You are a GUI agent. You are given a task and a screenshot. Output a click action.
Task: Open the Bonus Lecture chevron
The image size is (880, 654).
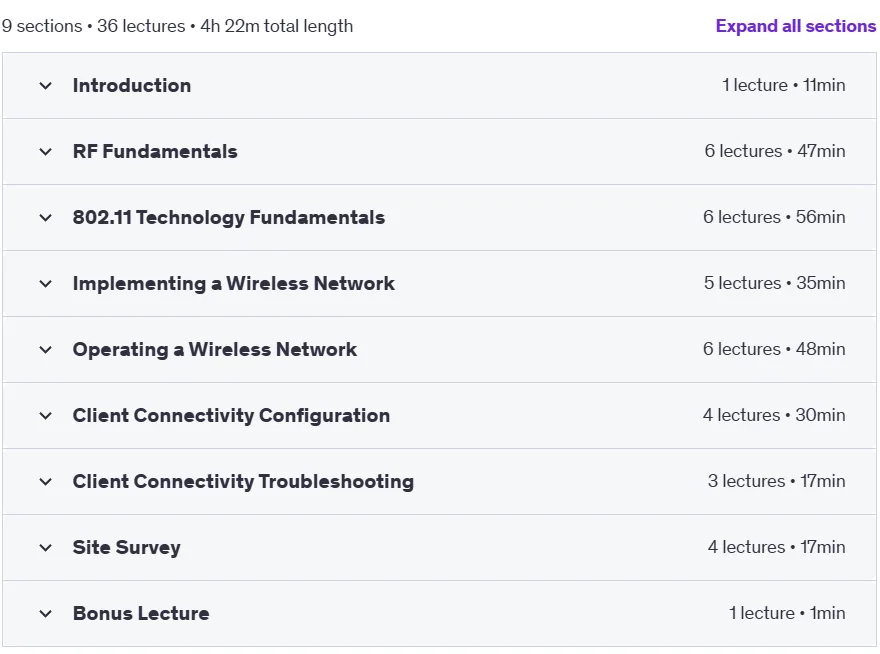(x=45, y=614)
